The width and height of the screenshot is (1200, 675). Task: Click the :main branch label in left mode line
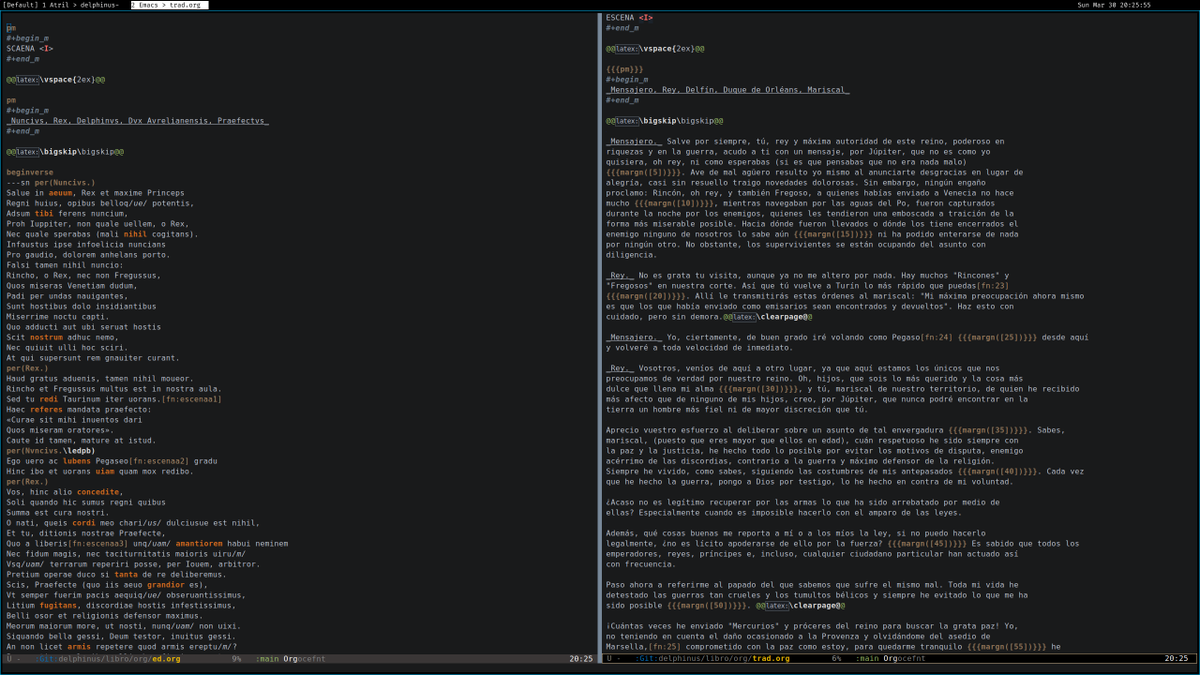point(267,659)
